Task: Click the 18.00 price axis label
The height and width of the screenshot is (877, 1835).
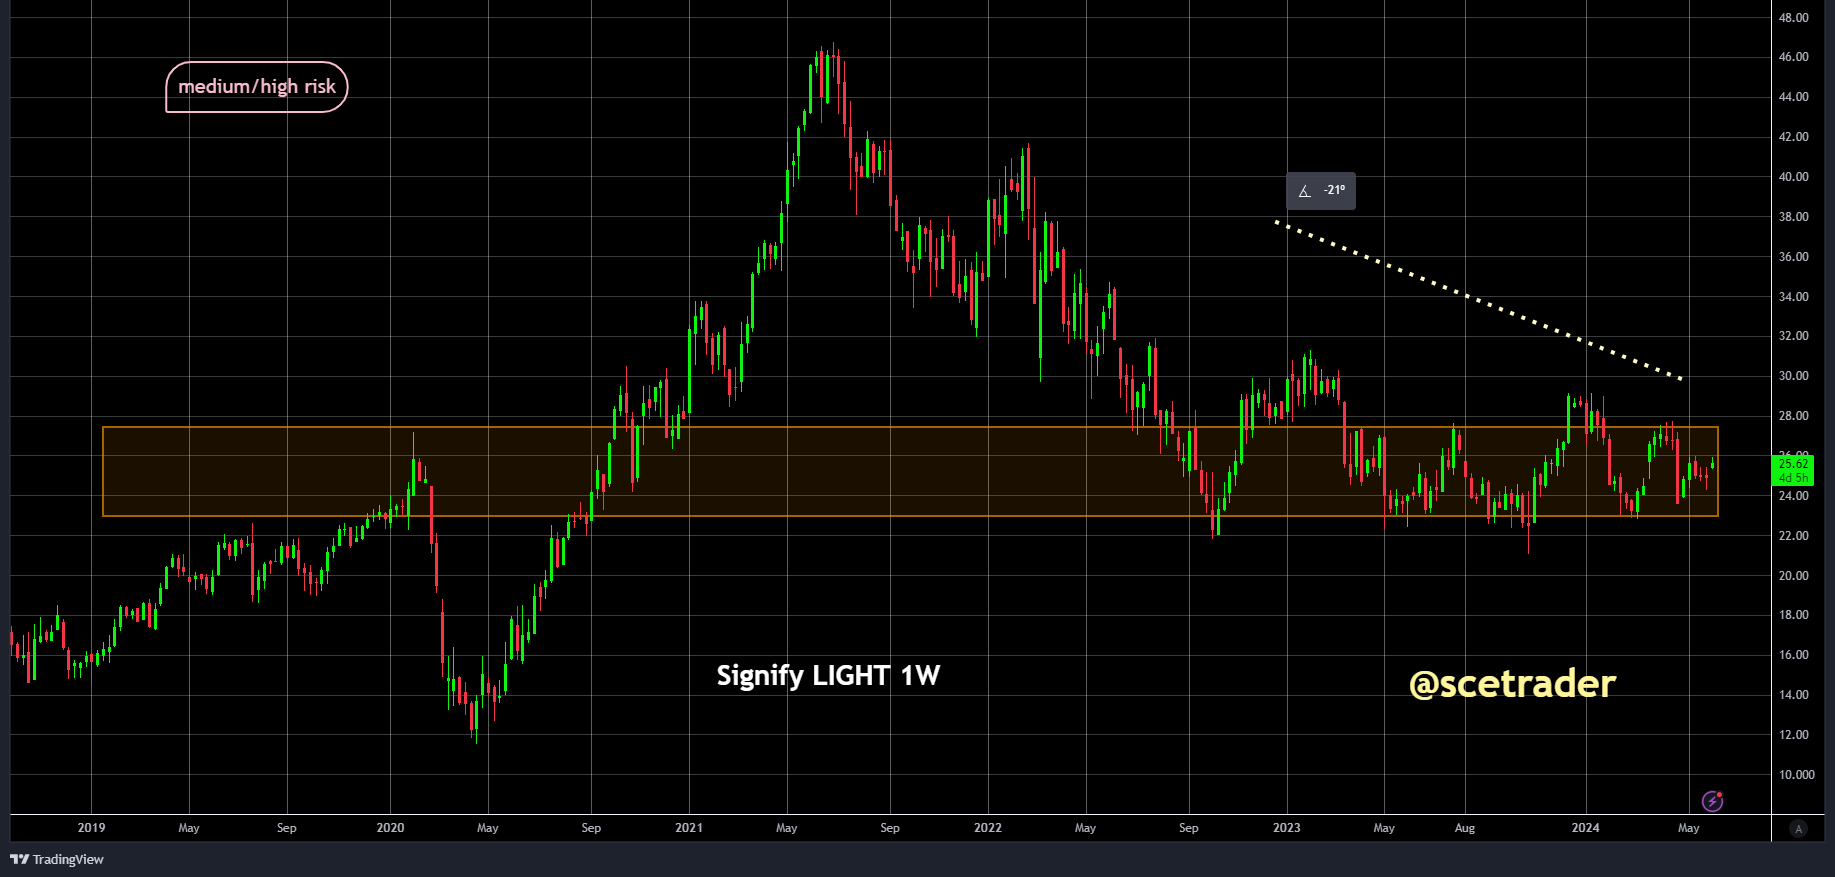Action: [1793, 615]
